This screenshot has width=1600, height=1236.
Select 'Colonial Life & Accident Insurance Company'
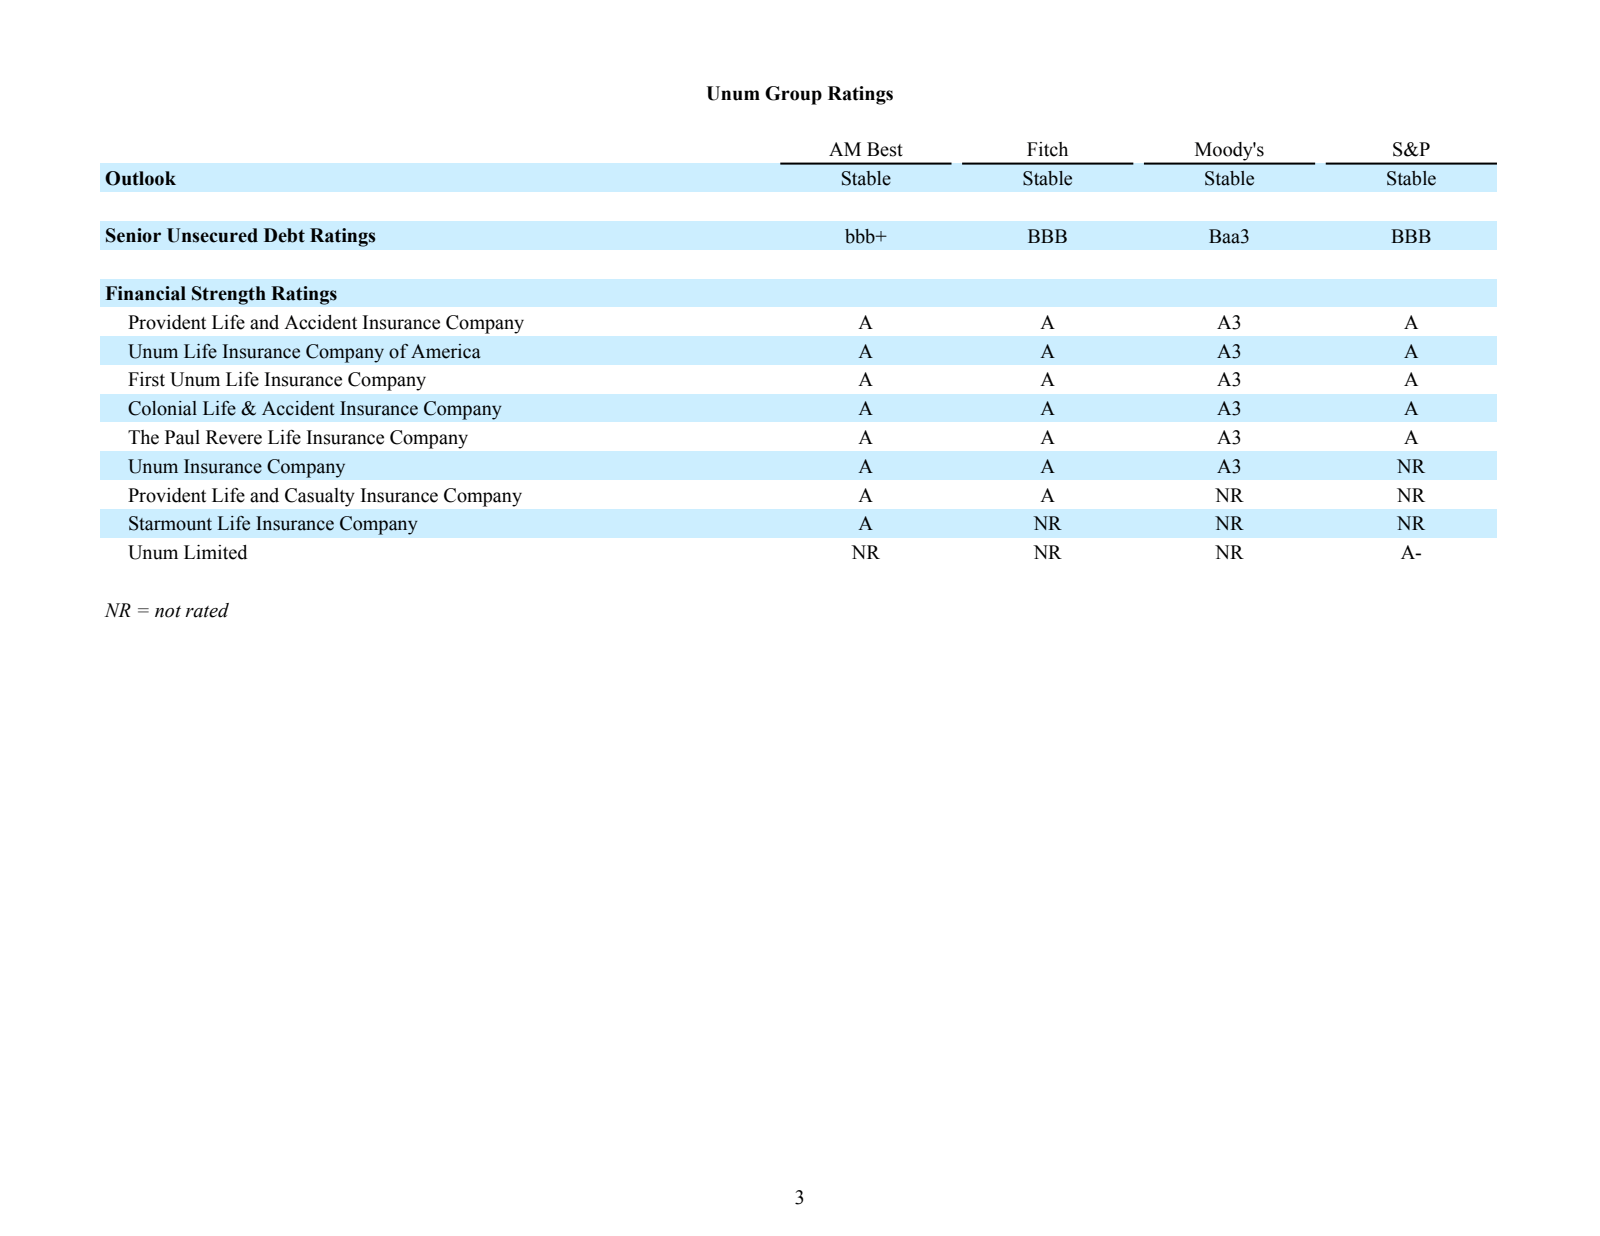click(x=314, y=408)
